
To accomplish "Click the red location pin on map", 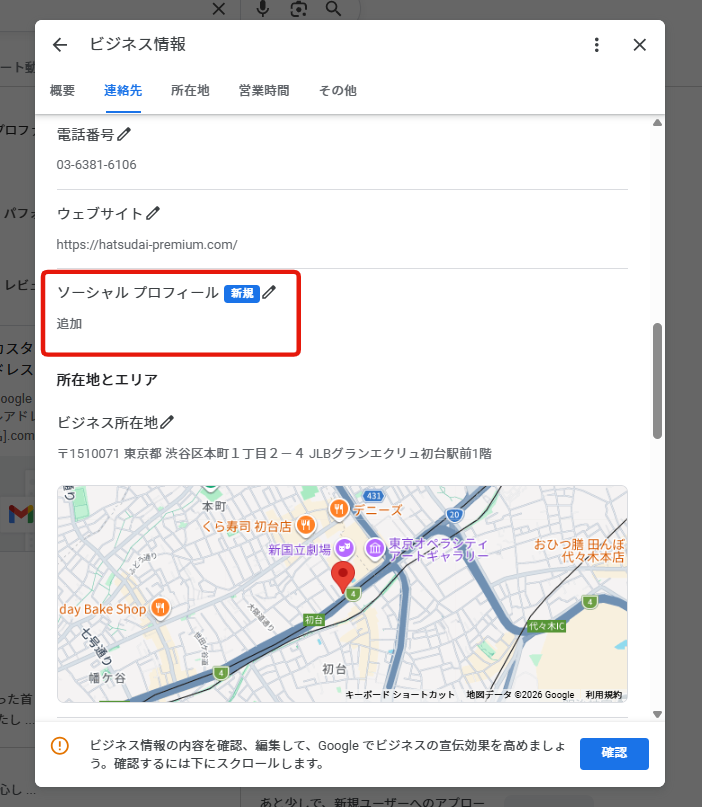I will pyautogui.click(x=343, y=576).
